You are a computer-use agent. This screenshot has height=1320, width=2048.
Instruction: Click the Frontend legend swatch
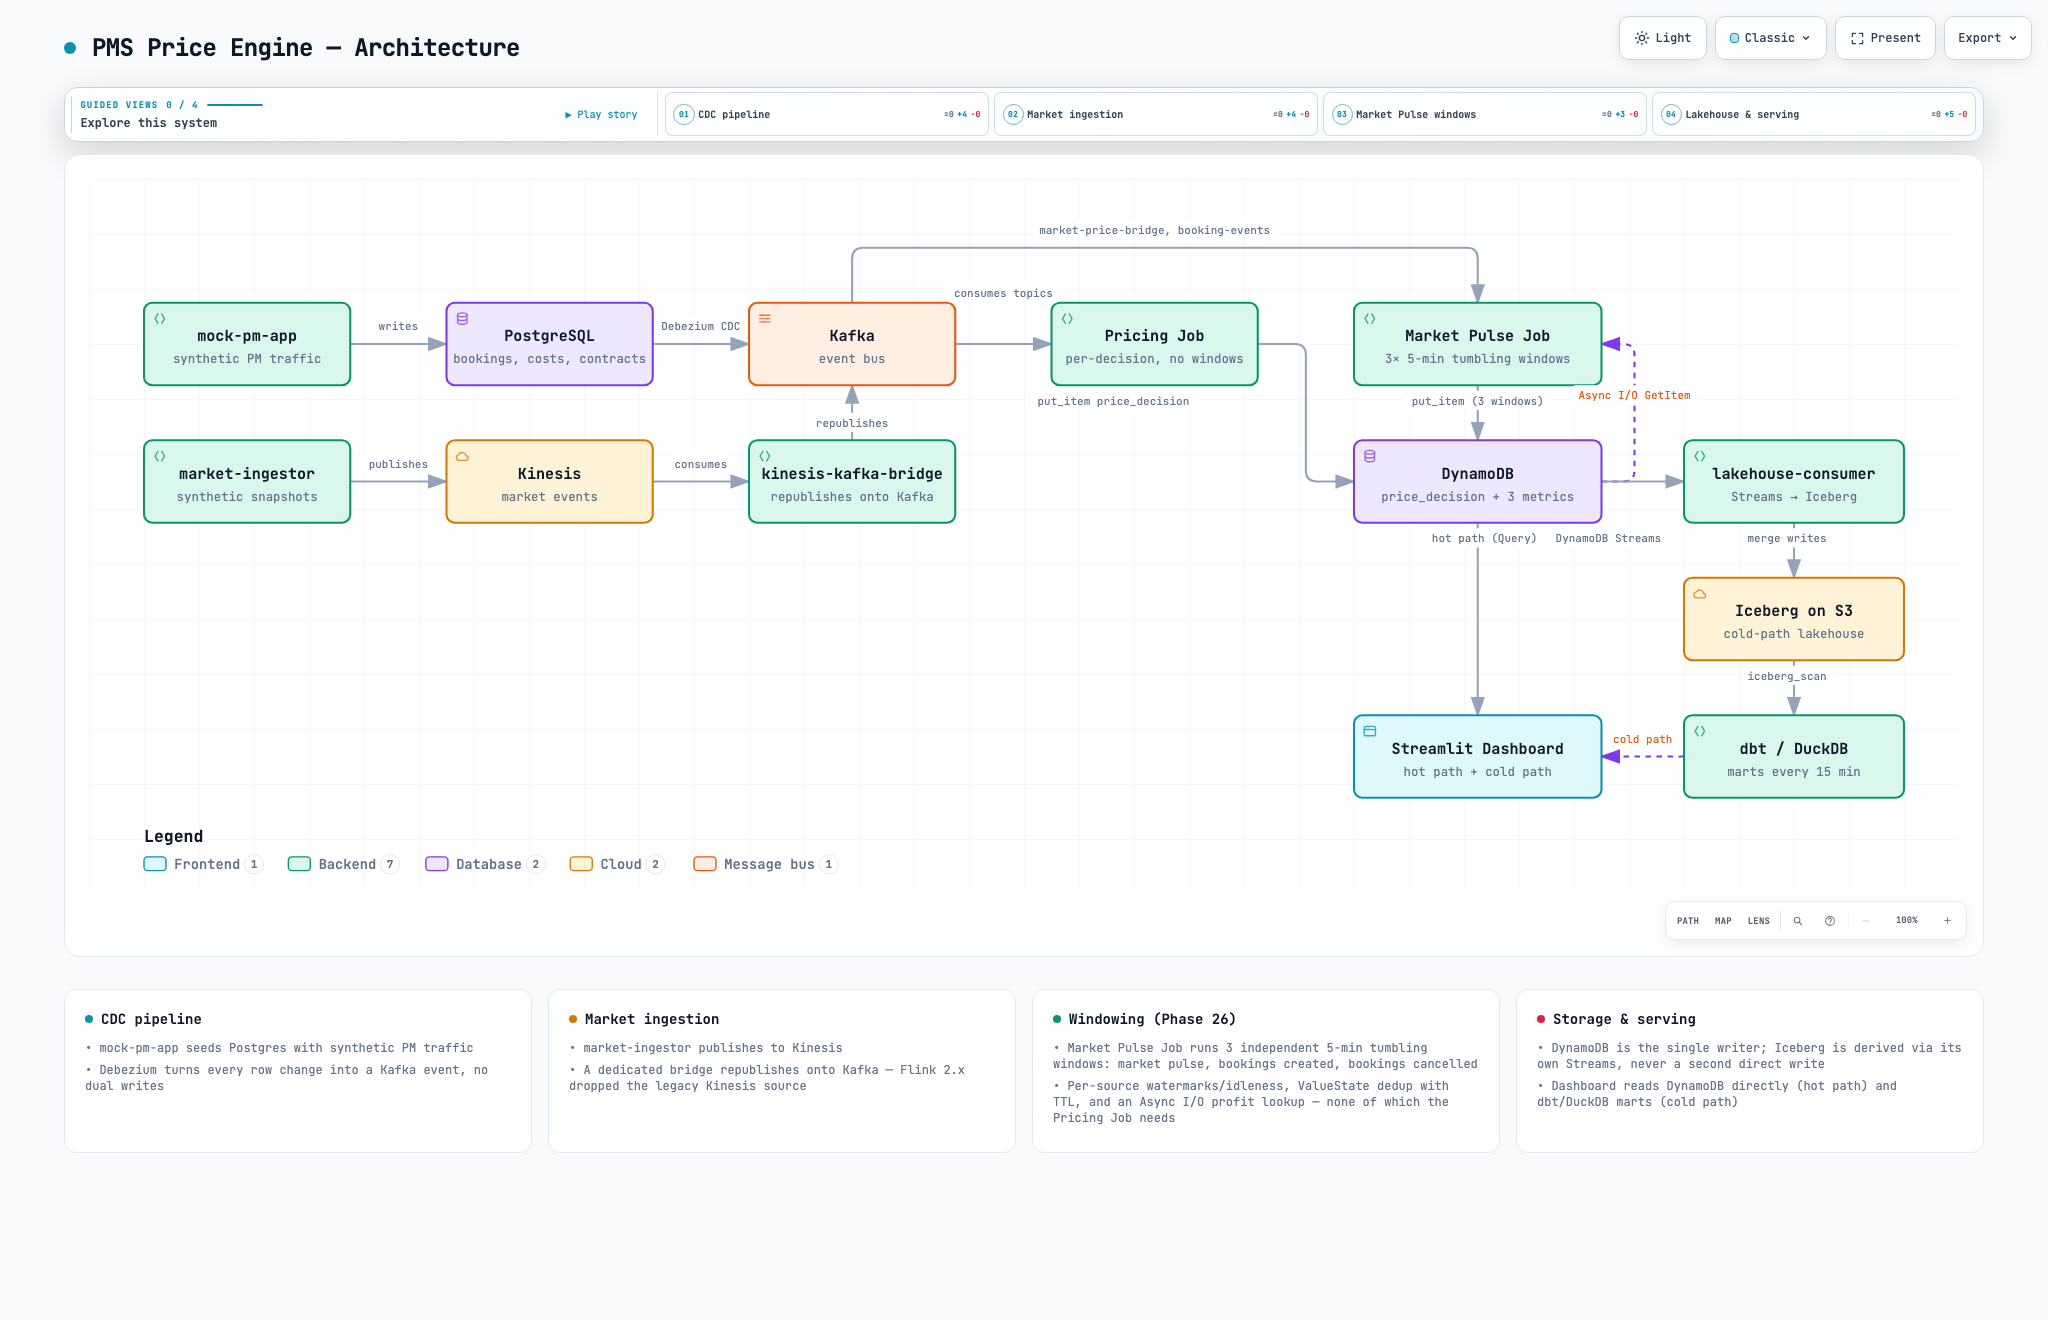pyautogui.click(x=155, y=864)
